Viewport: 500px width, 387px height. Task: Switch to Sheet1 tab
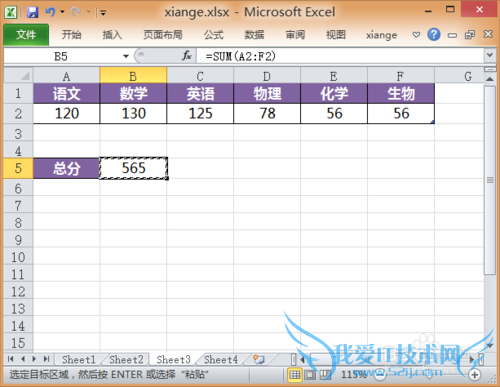tap(79, 360)
